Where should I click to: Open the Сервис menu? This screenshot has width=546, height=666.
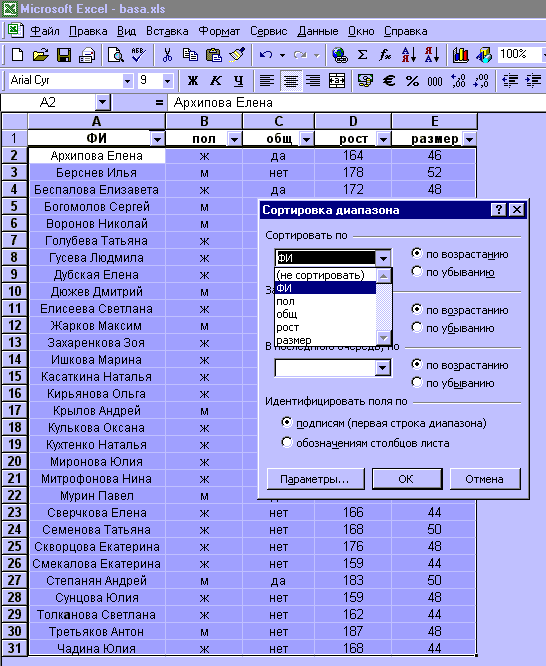[x=269, y=31]
